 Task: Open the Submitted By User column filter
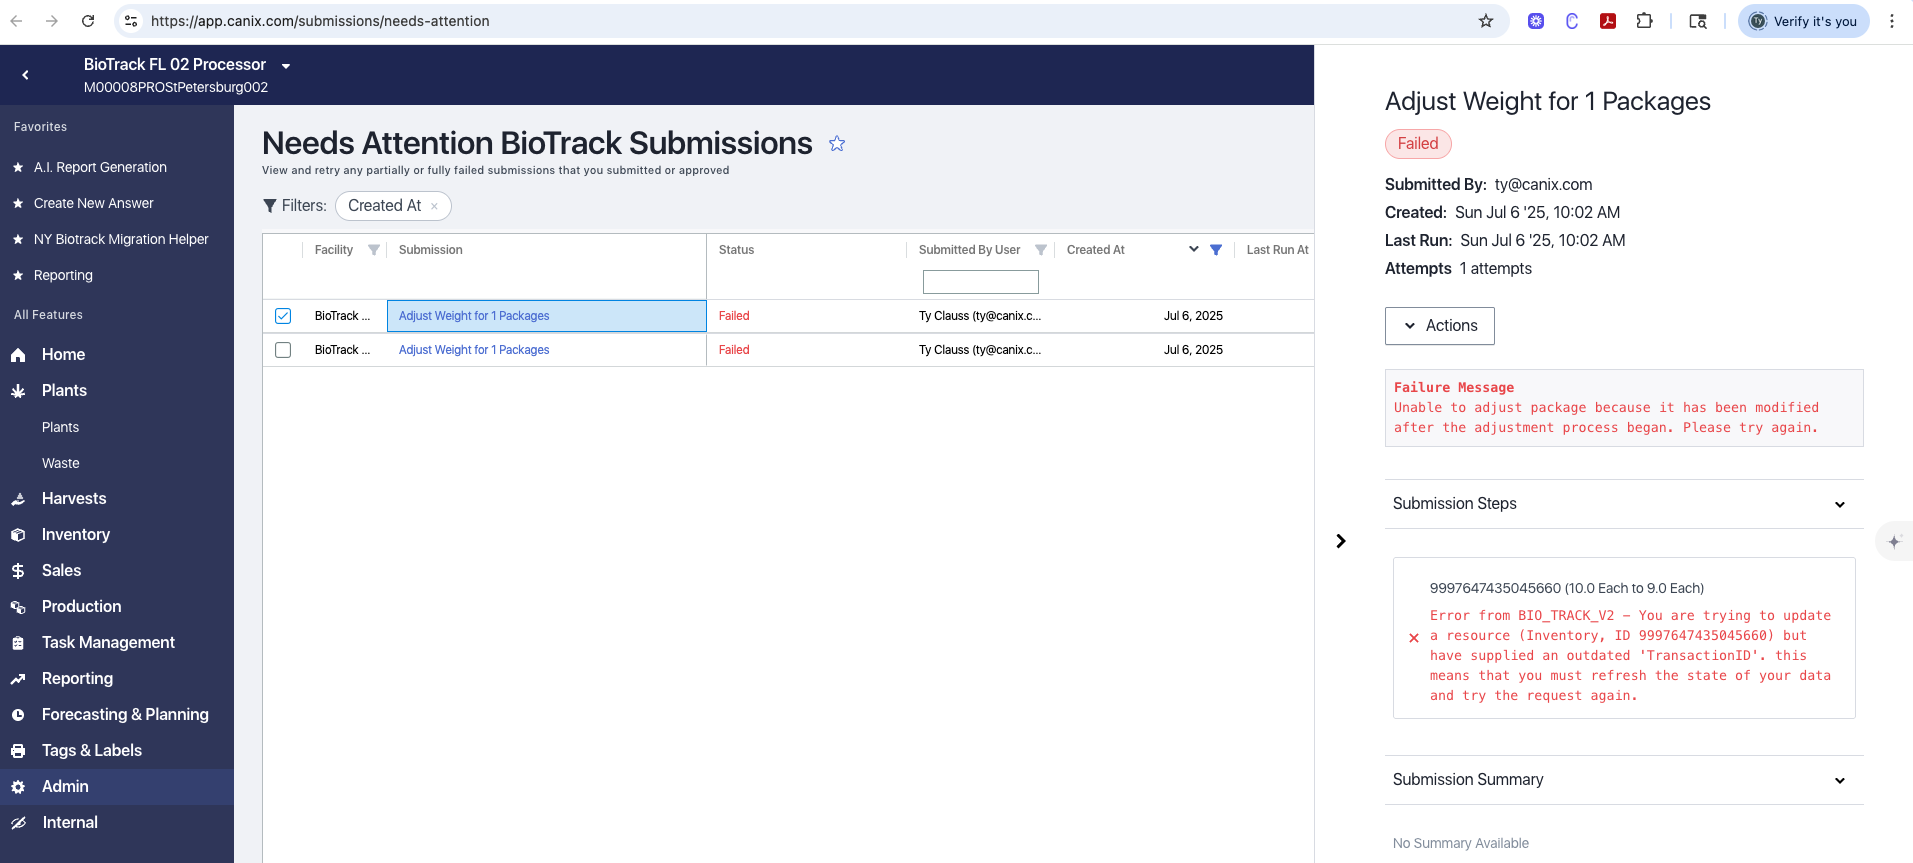[1041, 250]
